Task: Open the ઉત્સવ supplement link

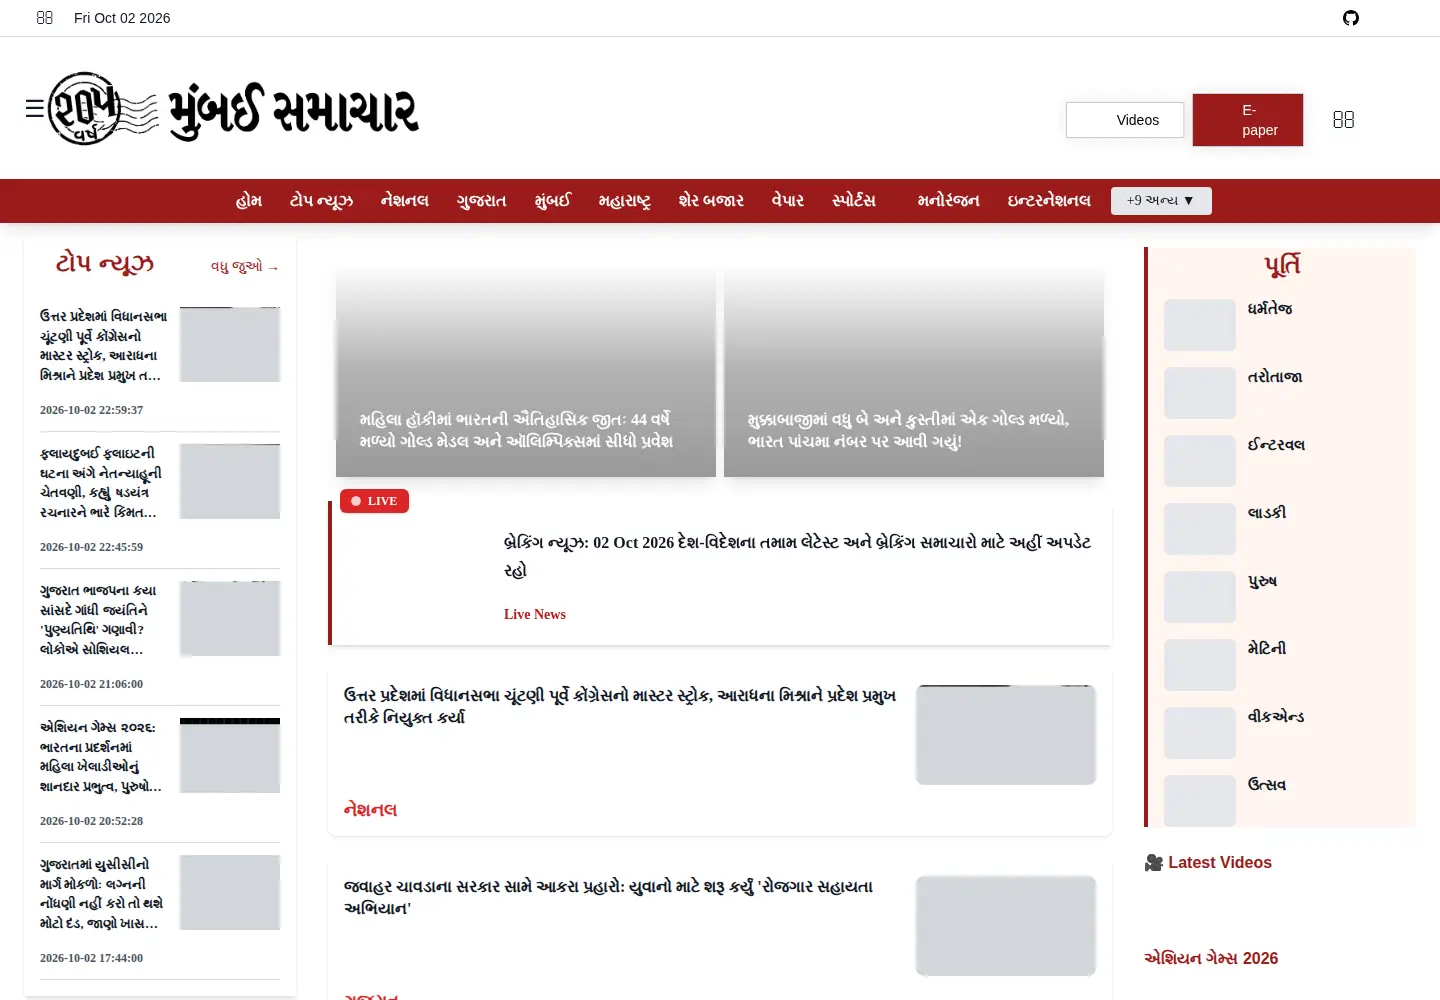Action: click(1267, 785)
